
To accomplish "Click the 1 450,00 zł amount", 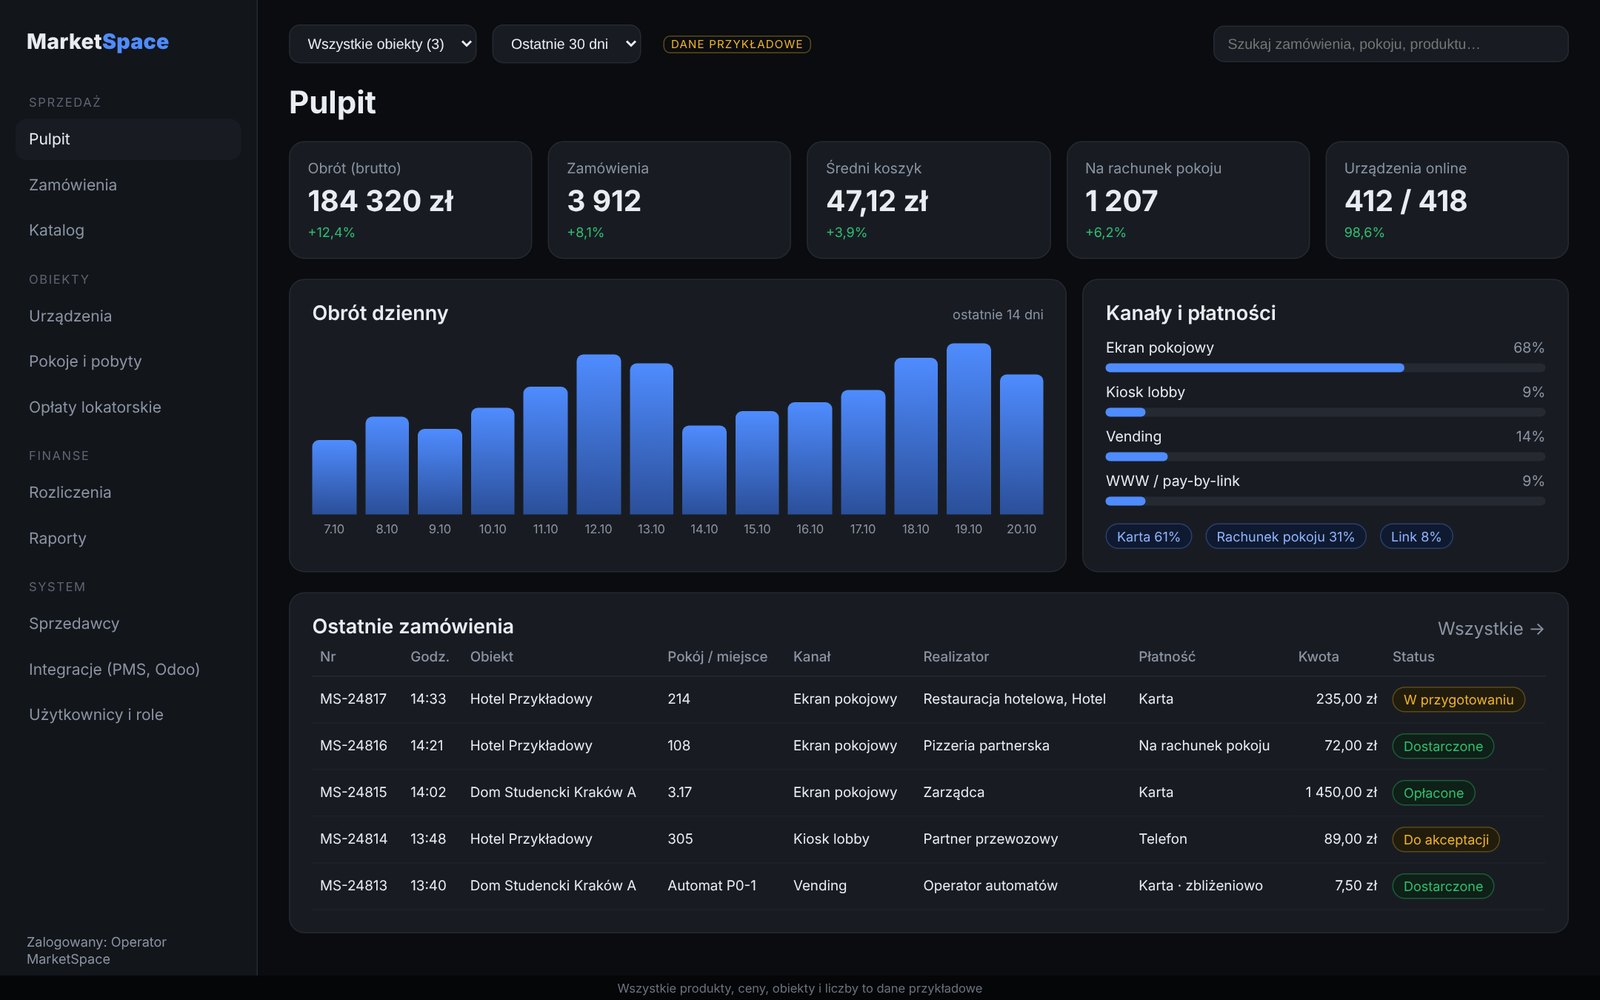I will [x=1341, y=792].
